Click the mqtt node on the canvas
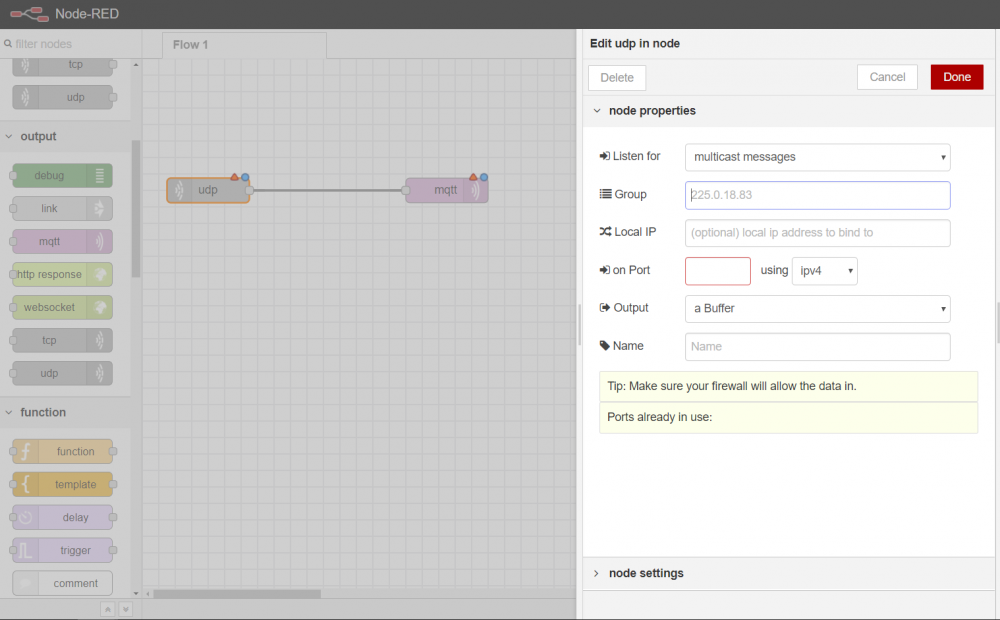This screenshot has height=620, width=1000. click(x=446, y=190)
